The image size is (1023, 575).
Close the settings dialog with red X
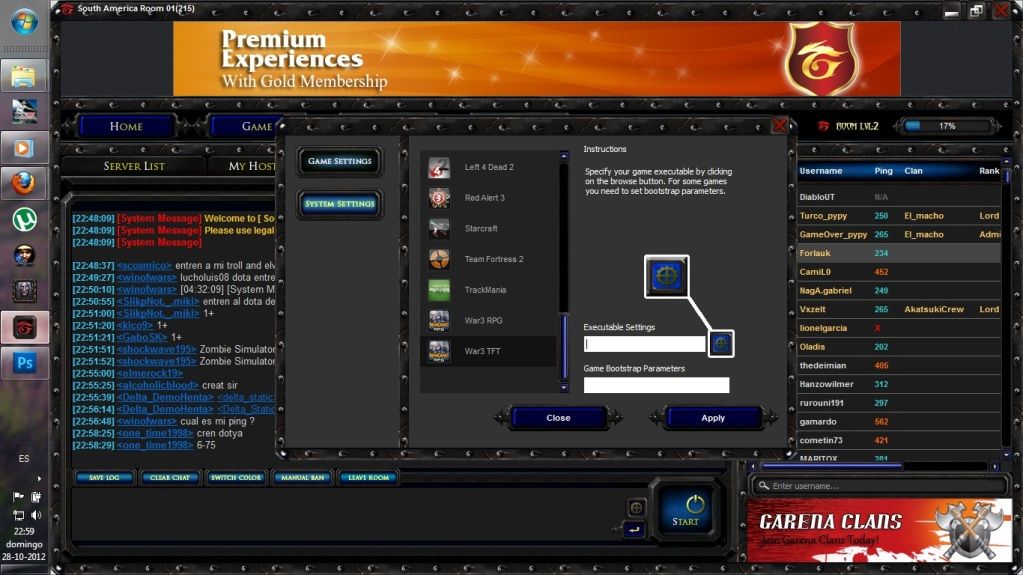click(779, 125)
